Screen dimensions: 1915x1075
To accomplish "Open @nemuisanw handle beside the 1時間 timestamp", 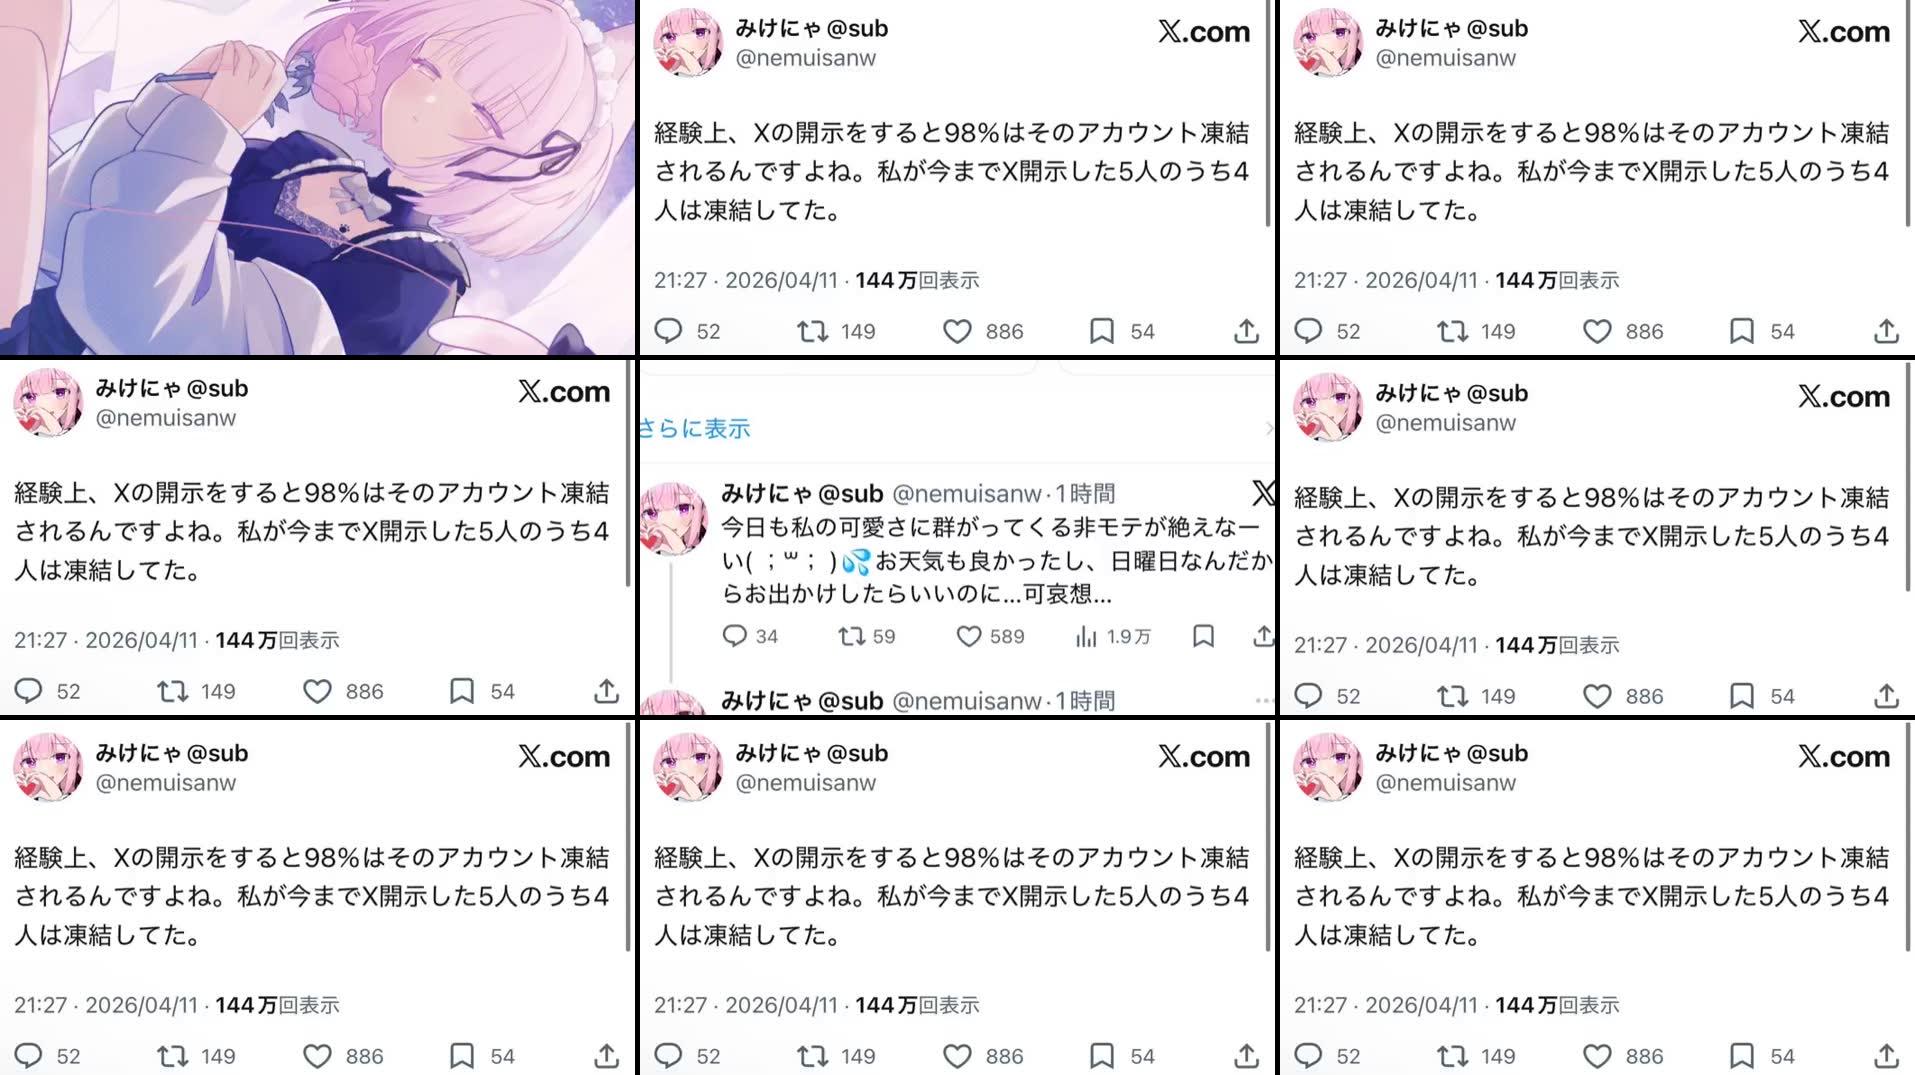I will click(967, 493).
